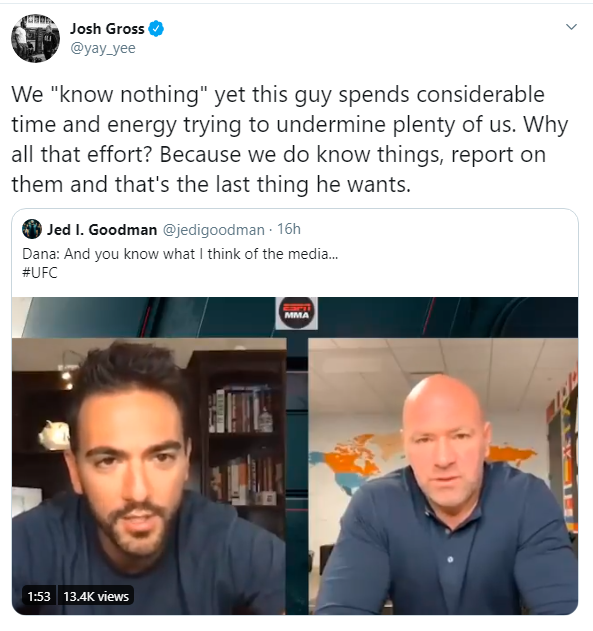Open the quoted tweet text about Dana

pos(180,254)
